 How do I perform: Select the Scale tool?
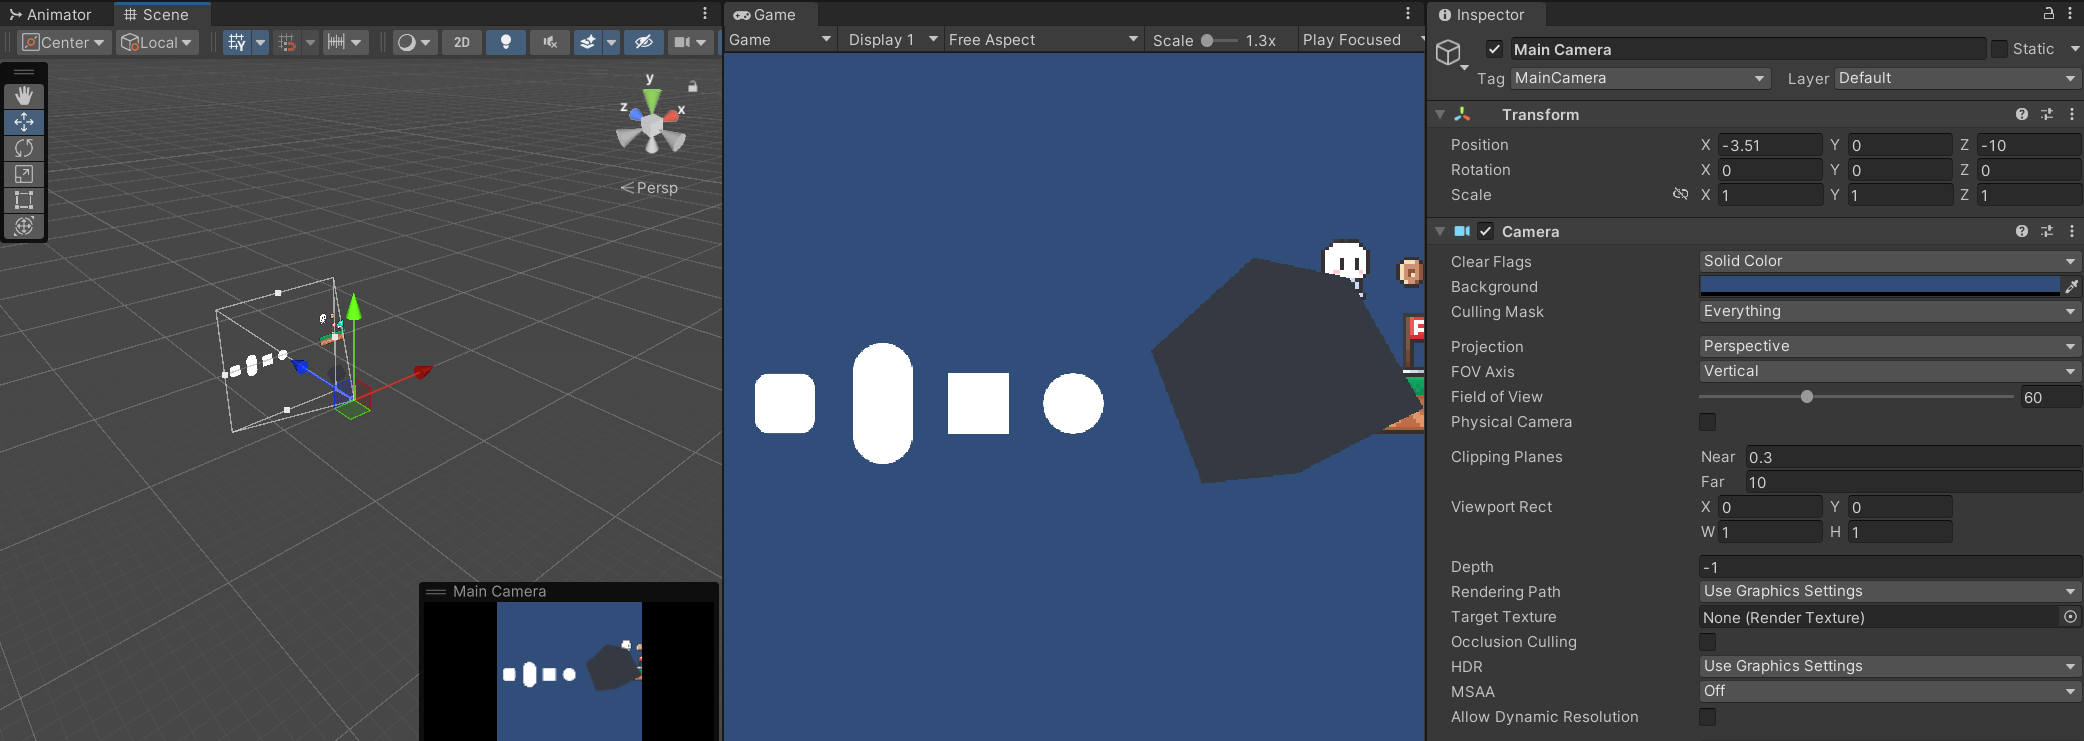24,174
